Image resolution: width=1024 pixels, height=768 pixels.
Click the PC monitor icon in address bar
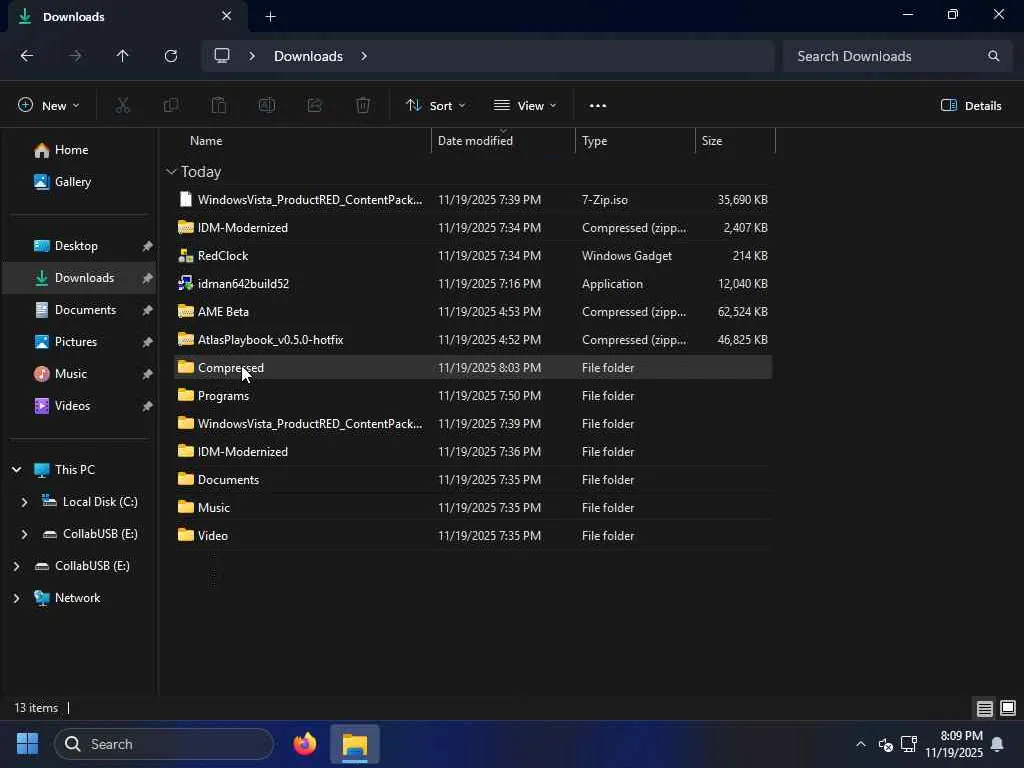click(222, 56)
